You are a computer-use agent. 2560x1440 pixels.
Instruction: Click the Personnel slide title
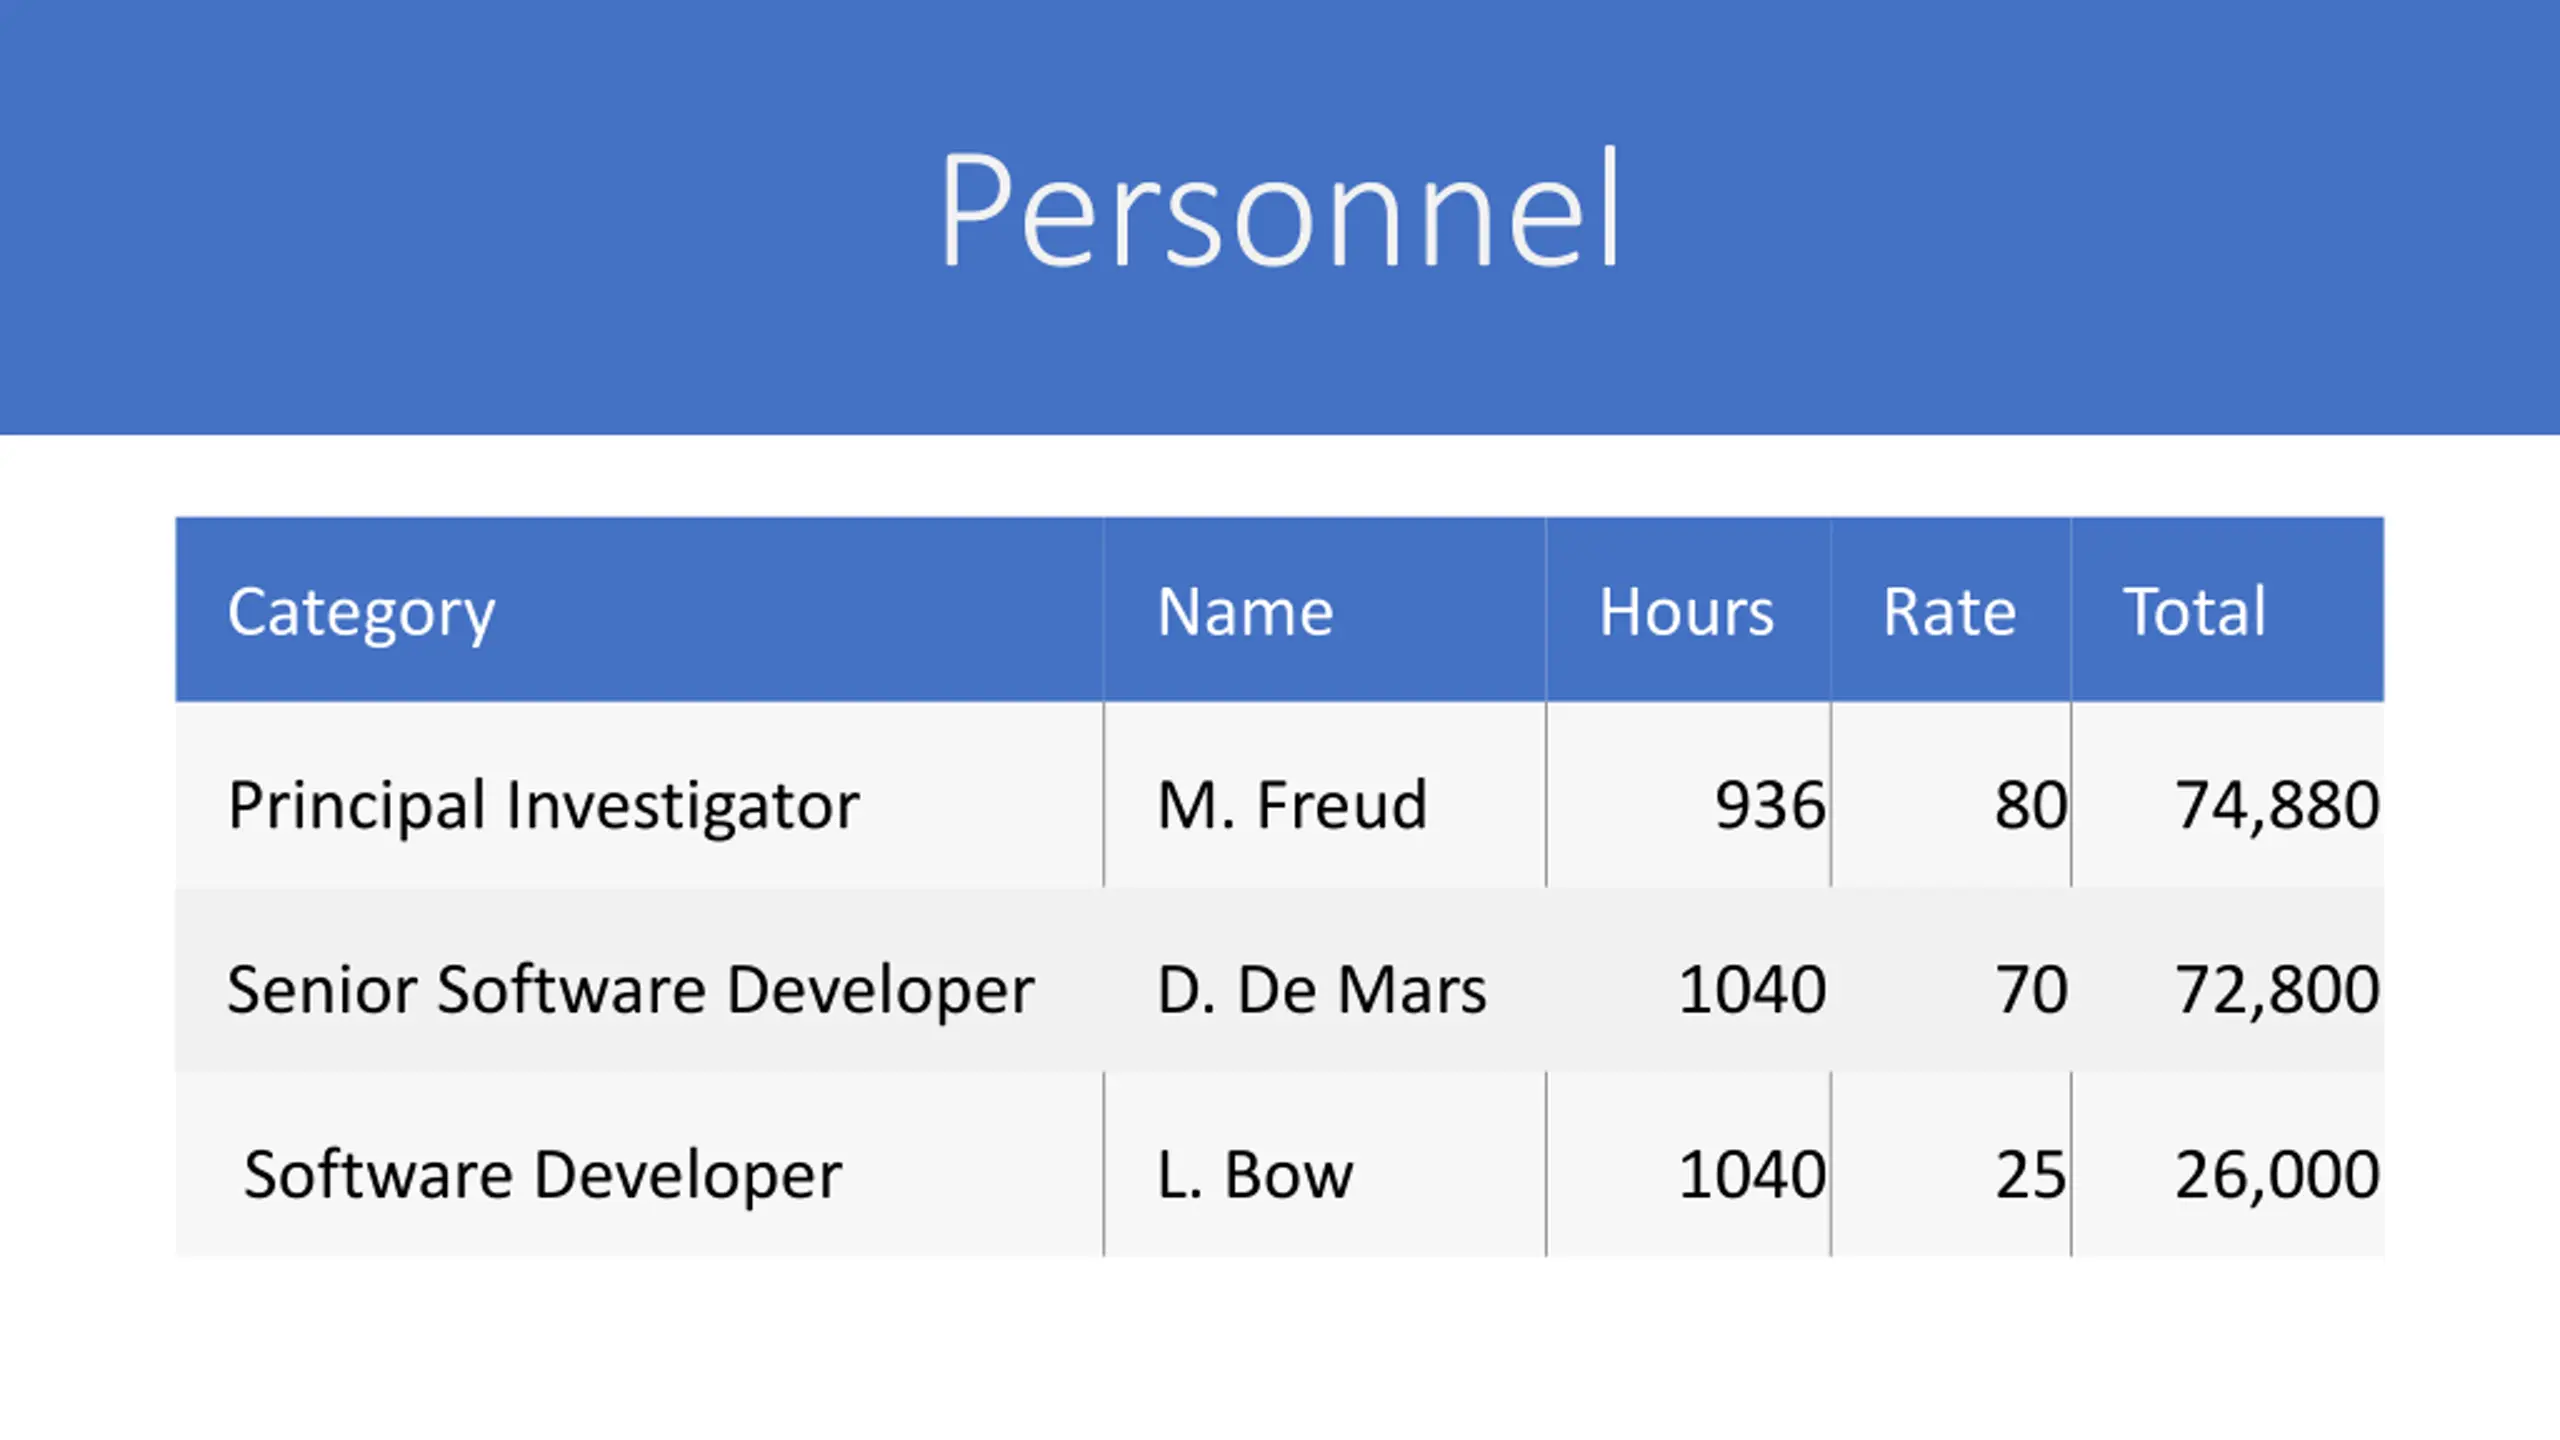(x=1279, y=208)
